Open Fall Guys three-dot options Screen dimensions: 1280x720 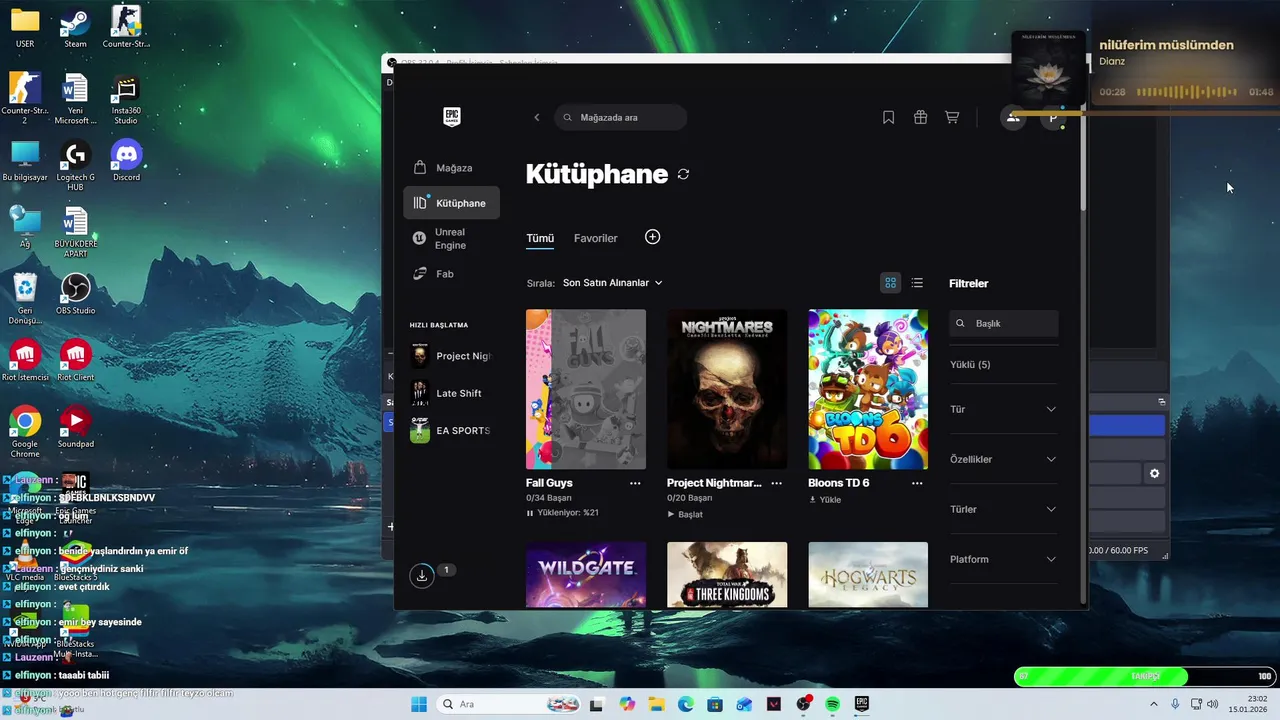click(635, 483)
